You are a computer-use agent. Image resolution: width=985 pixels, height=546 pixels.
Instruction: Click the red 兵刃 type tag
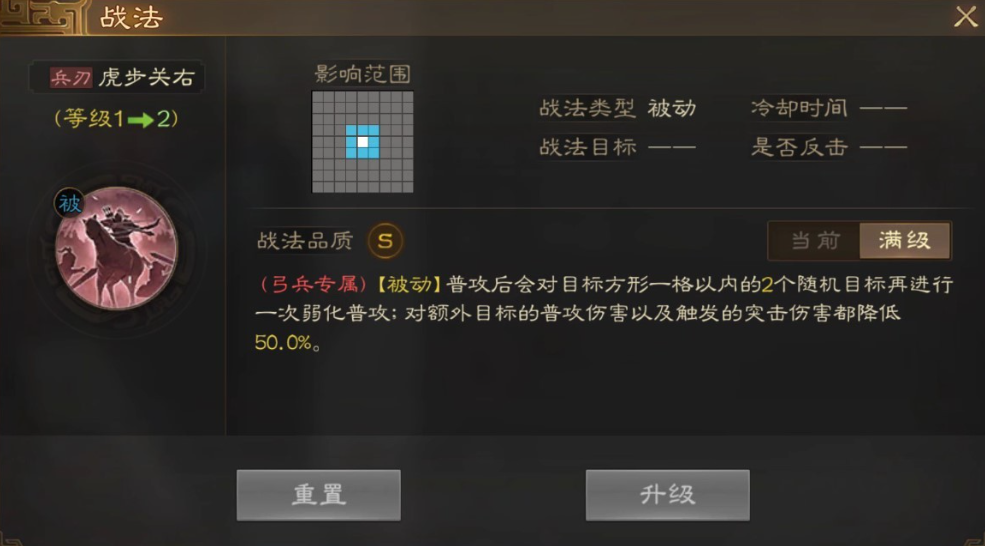[x=71, y=78]
